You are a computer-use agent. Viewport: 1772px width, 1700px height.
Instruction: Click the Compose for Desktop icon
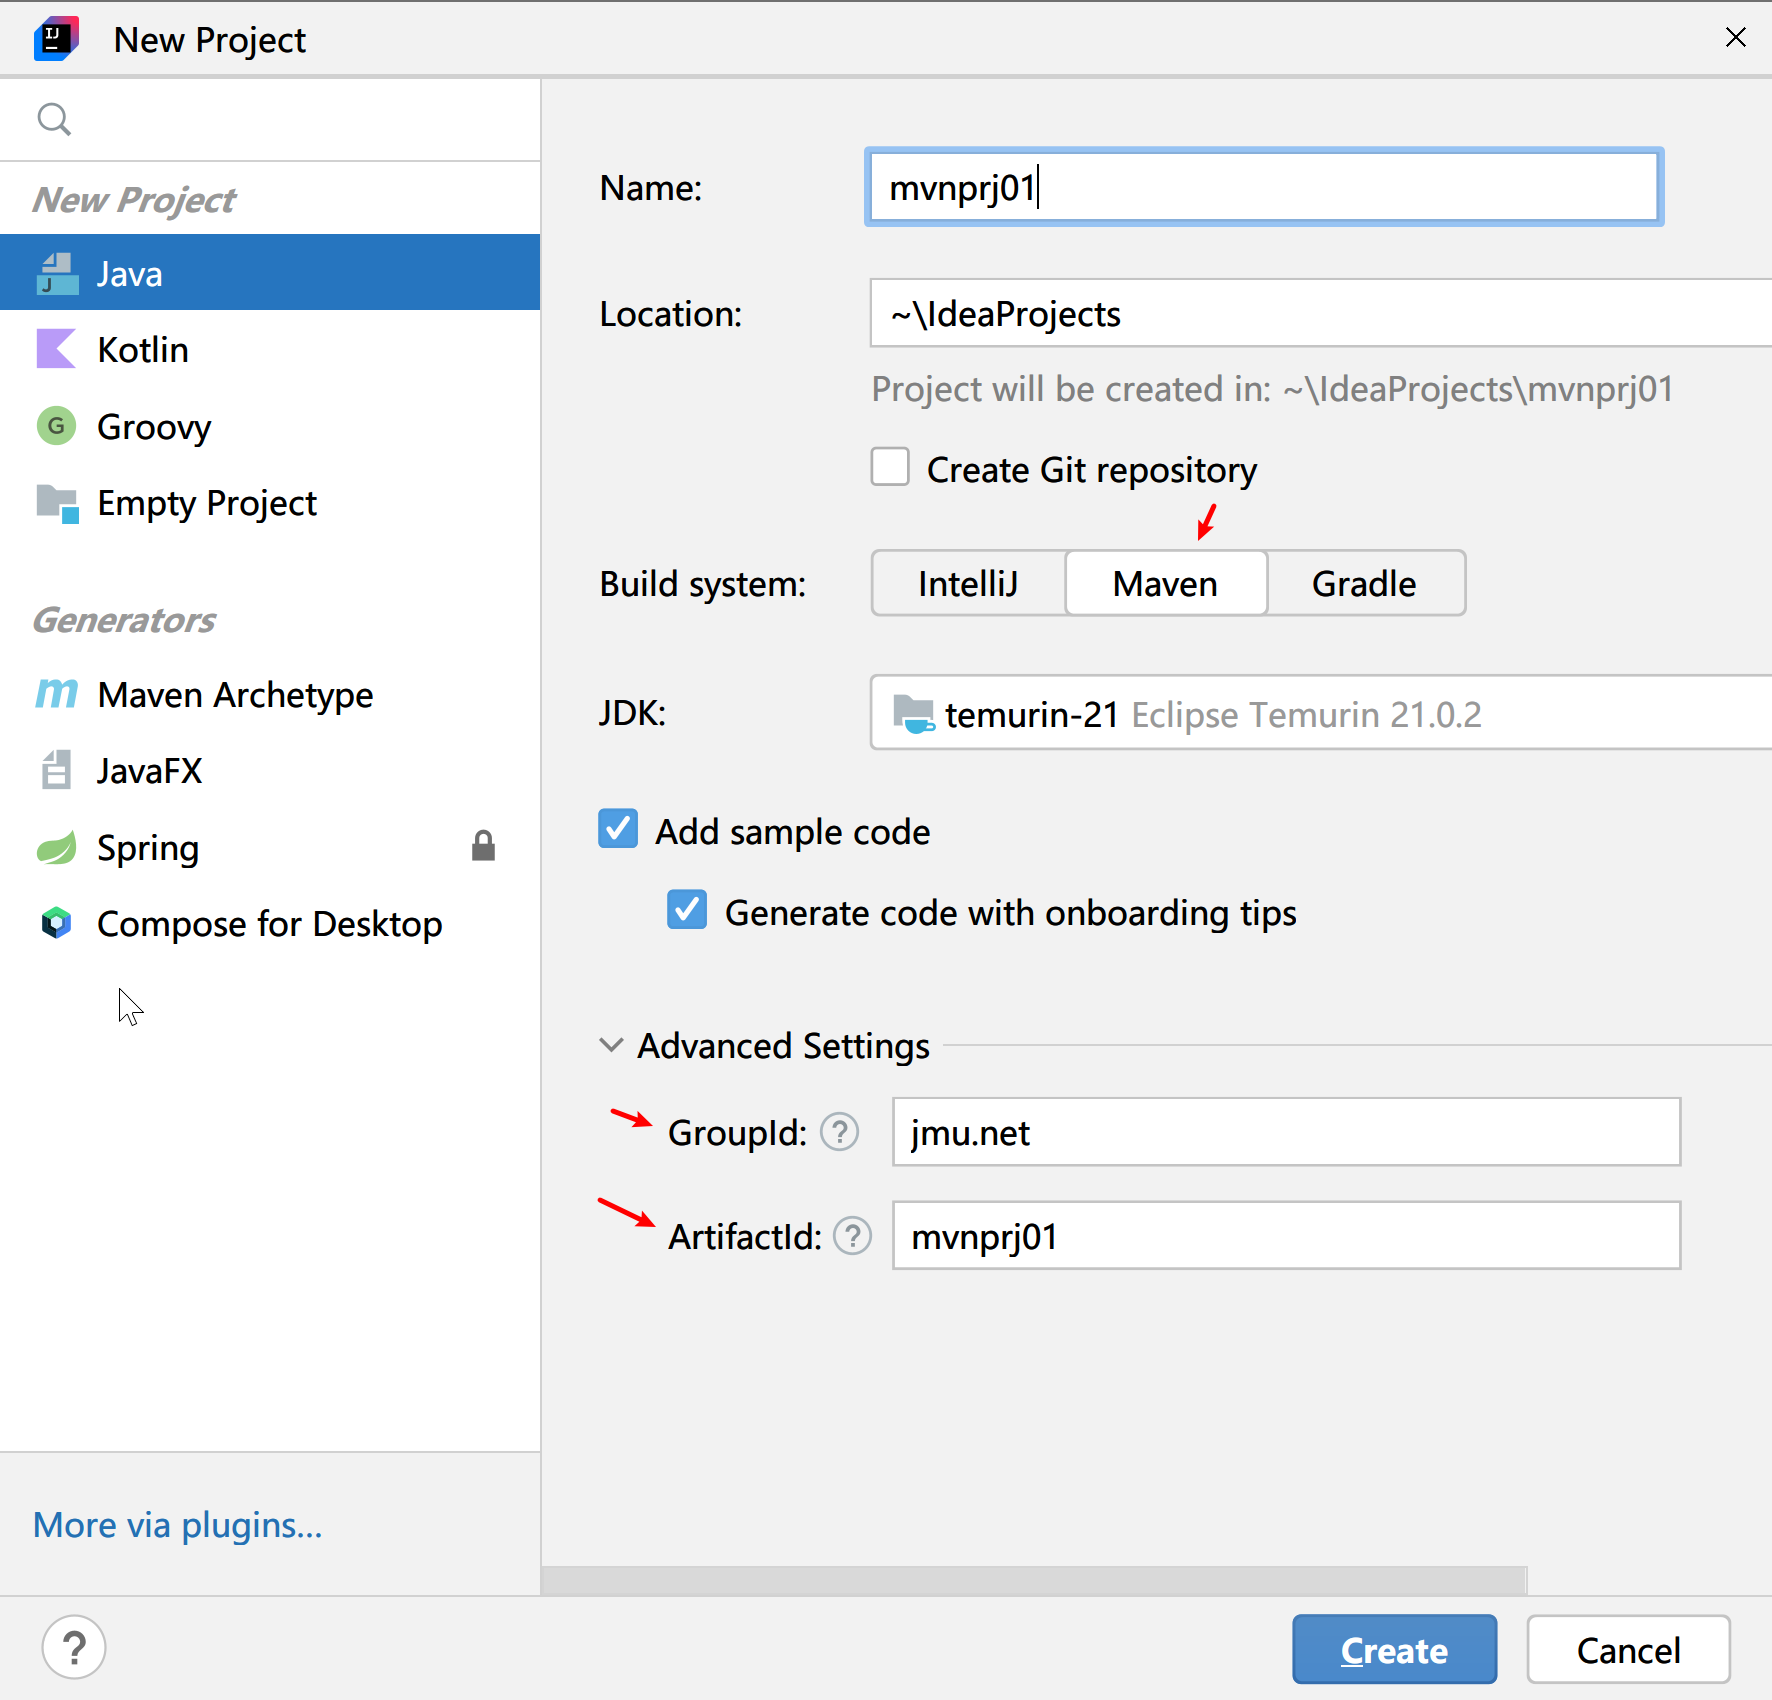[56, 923]
